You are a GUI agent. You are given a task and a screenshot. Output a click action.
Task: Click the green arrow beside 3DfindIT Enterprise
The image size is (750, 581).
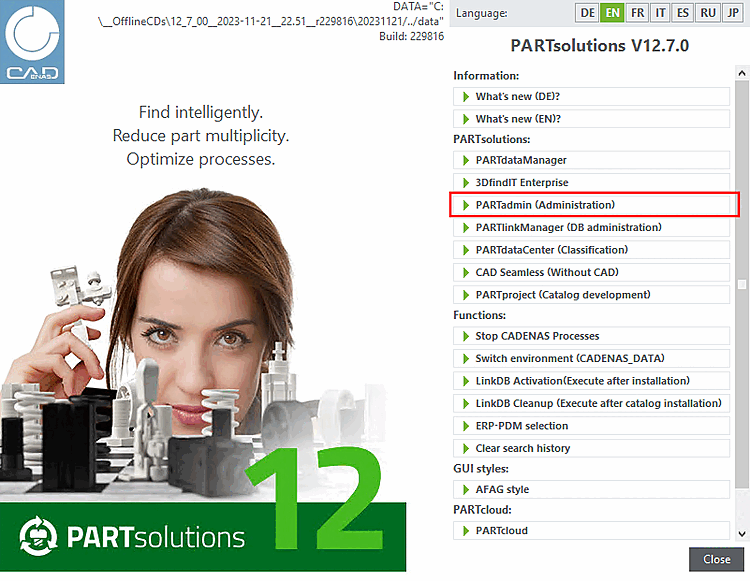466,183
